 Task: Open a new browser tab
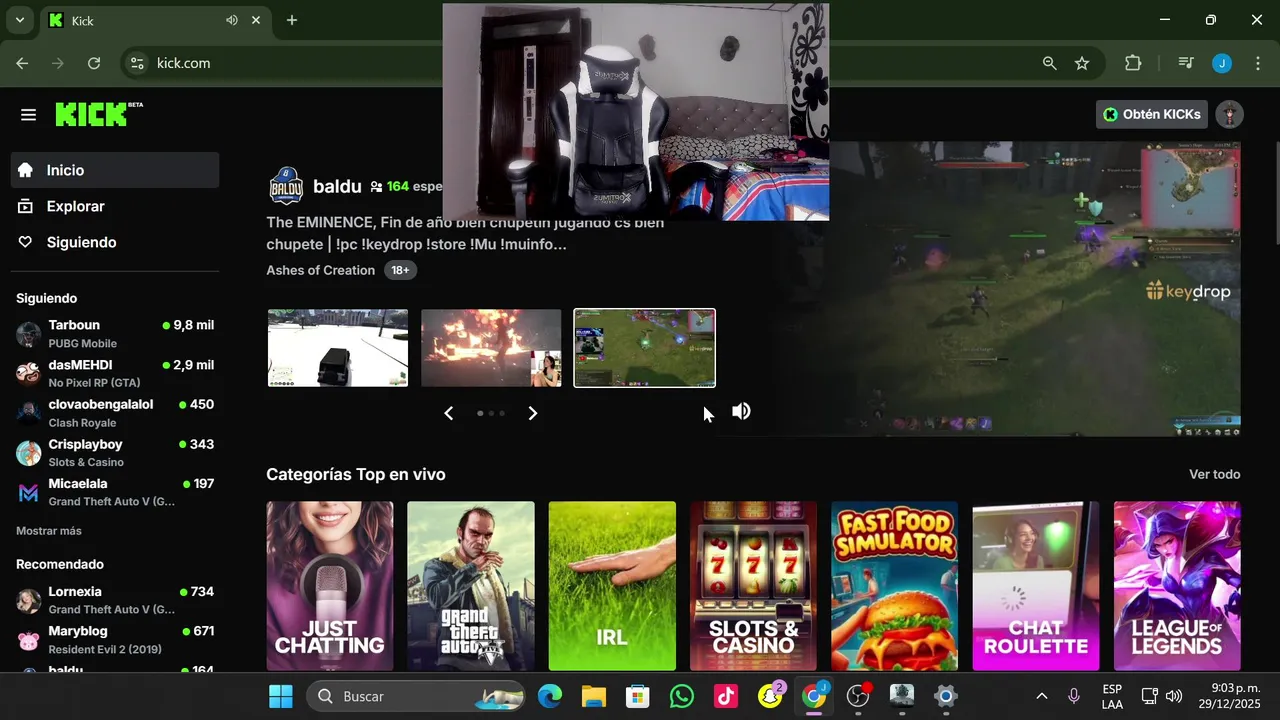292,20
